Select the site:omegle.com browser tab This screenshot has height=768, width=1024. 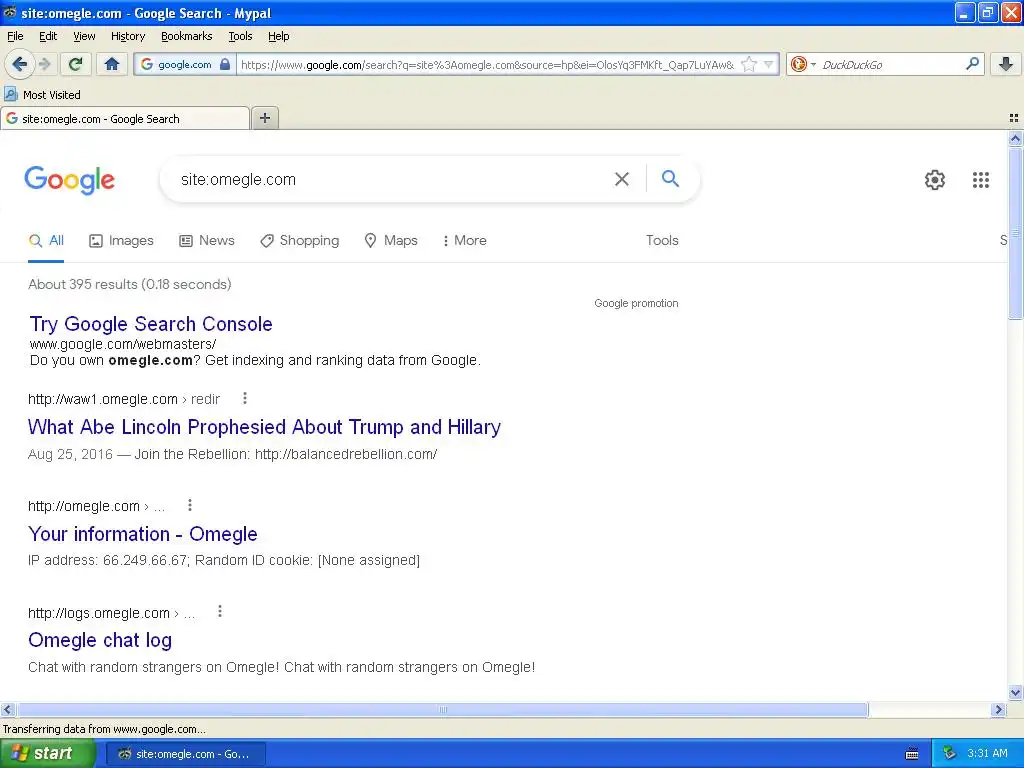pyautogui.click(x=125, y=118)
